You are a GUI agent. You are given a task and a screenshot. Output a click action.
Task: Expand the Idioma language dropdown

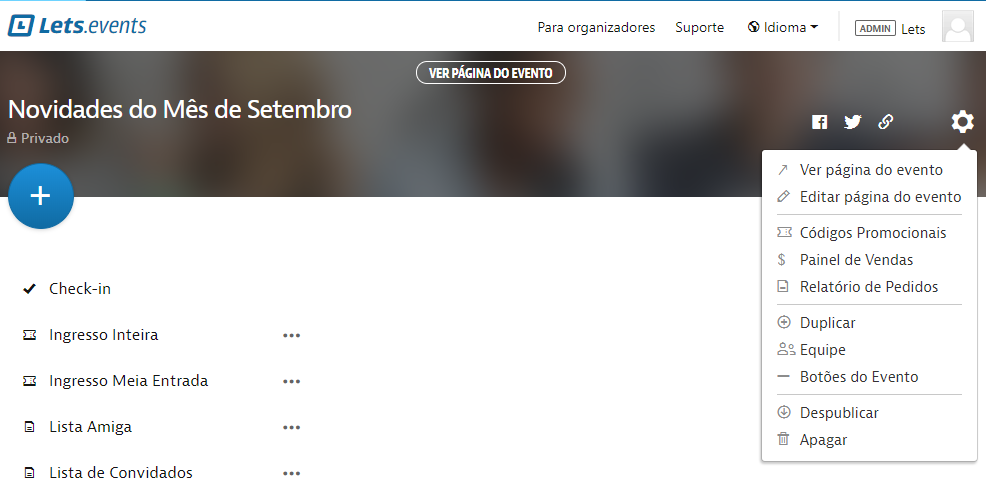pyautogui.click(x=783, y=27)
